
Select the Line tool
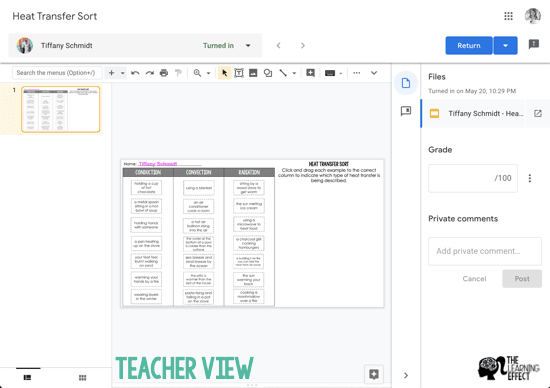(283, 73)
